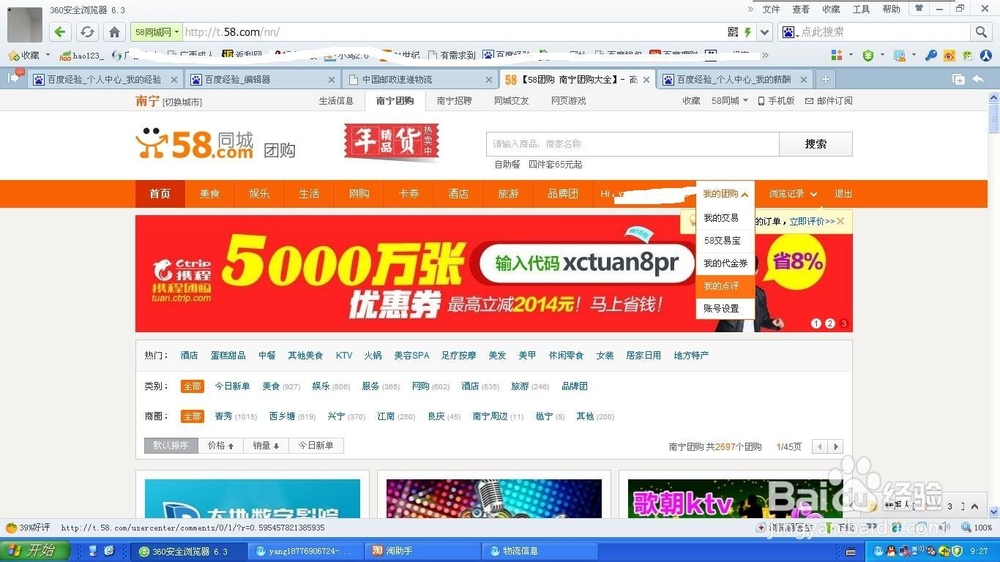This screenshot has width=1000, height=562.
Task: Select 全部 in 商圈 filter row
Action: click(192, 417)
